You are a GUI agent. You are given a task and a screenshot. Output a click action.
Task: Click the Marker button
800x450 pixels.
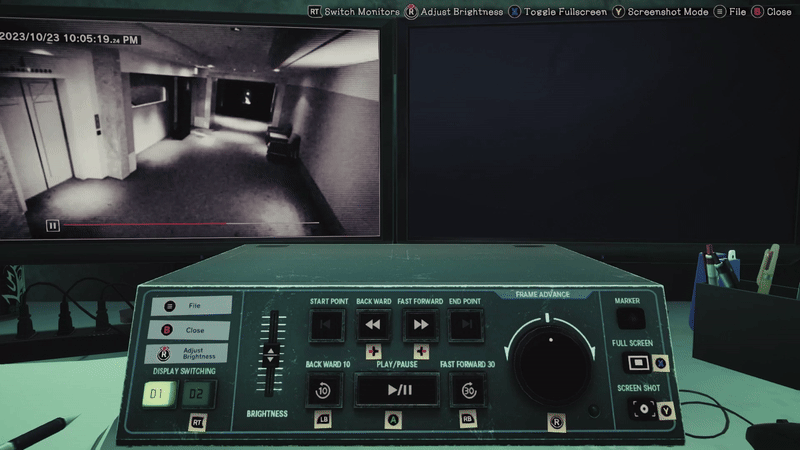pos(631,319)
